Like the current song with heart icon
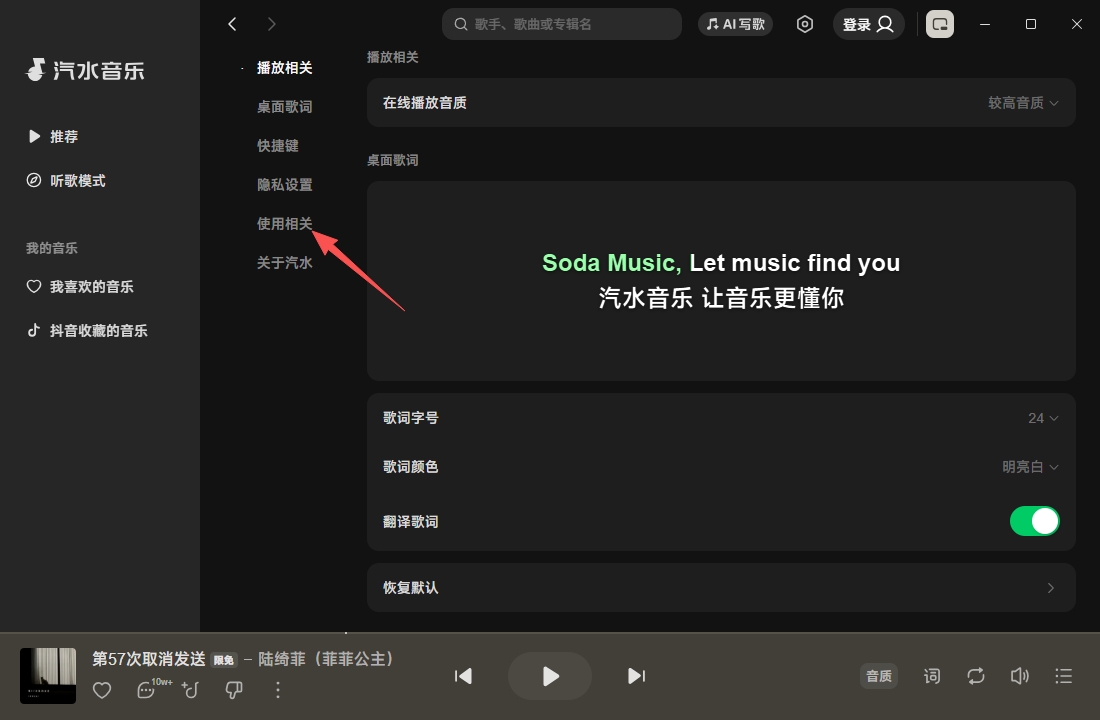This screenshot has width=1100, height=720. (x=102, y=691)
